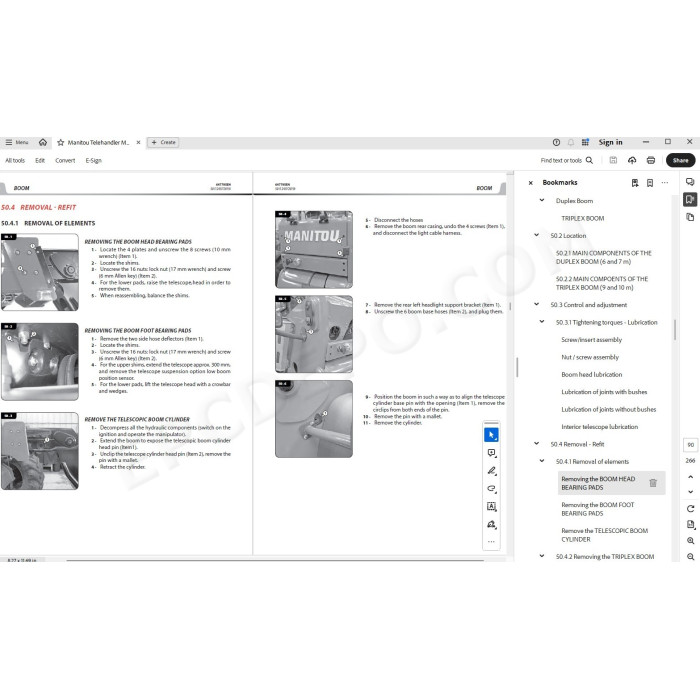This screenshot has height=700, width=700.
Task: Open Screw/insert assembly bookmark
Action: (592, 340)
